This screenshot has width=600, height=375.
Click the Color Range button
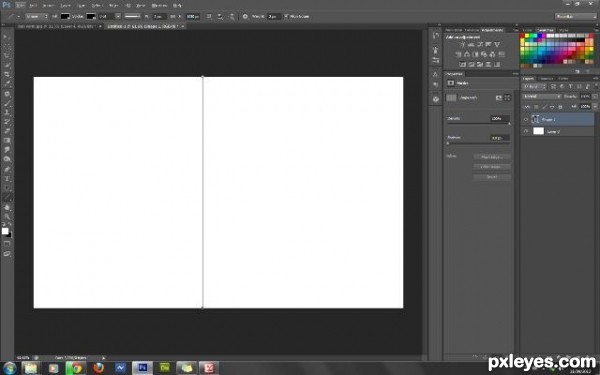[492, 167]
